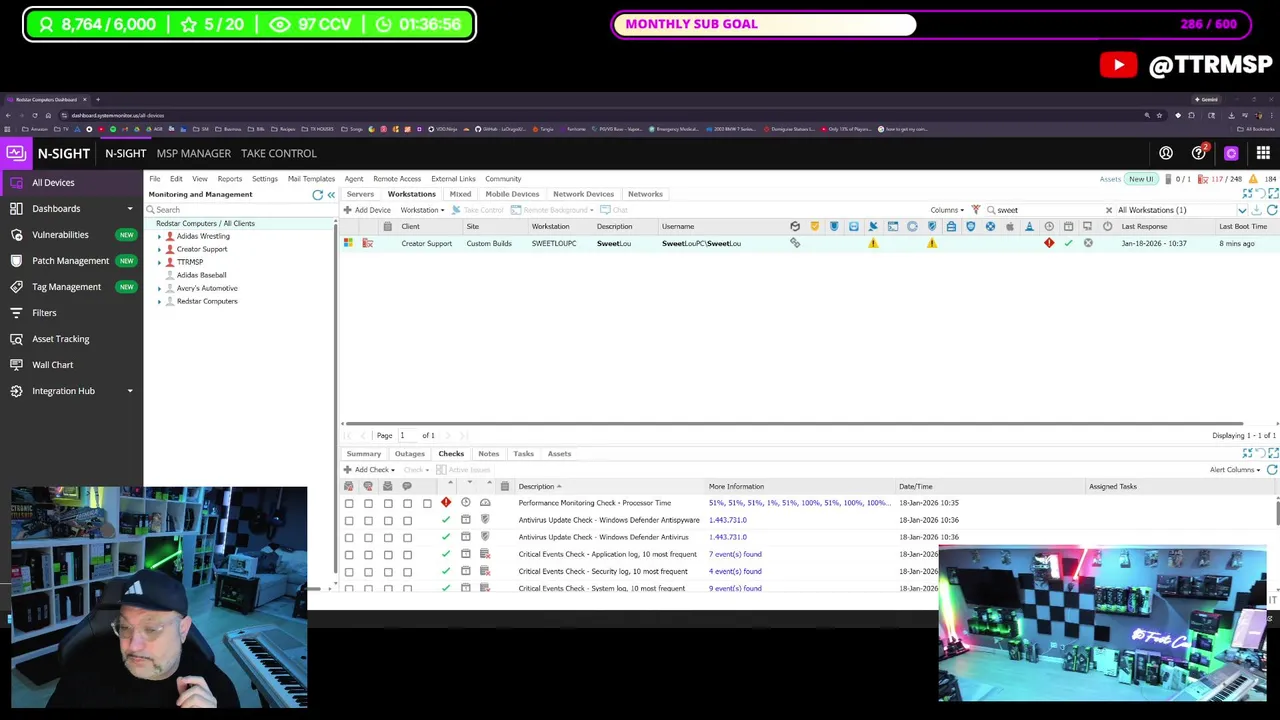Open the Reports menu
This screenshot has height=720, width=1280.
pyautogui.click(x=229, y=179)
